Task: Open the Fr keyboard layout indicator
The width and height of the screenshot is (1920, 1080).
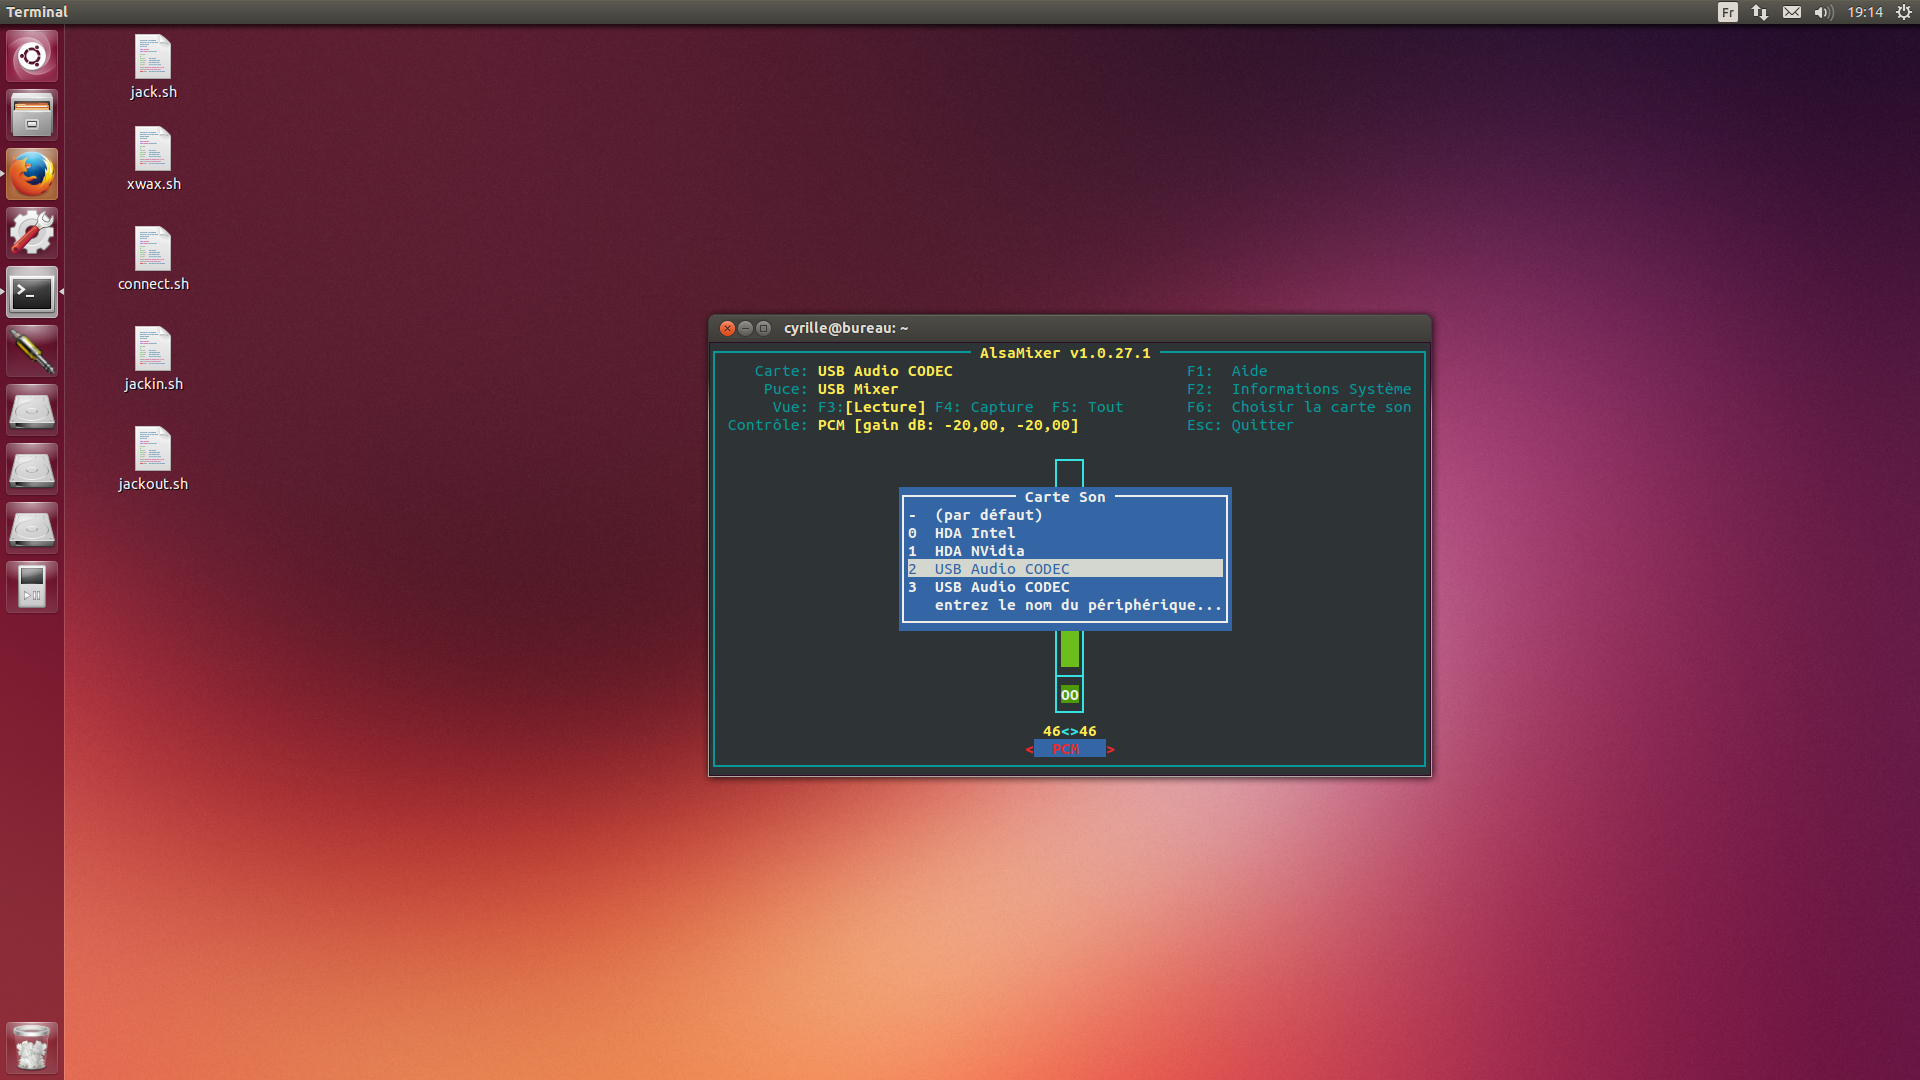Action: [1728, 12]
